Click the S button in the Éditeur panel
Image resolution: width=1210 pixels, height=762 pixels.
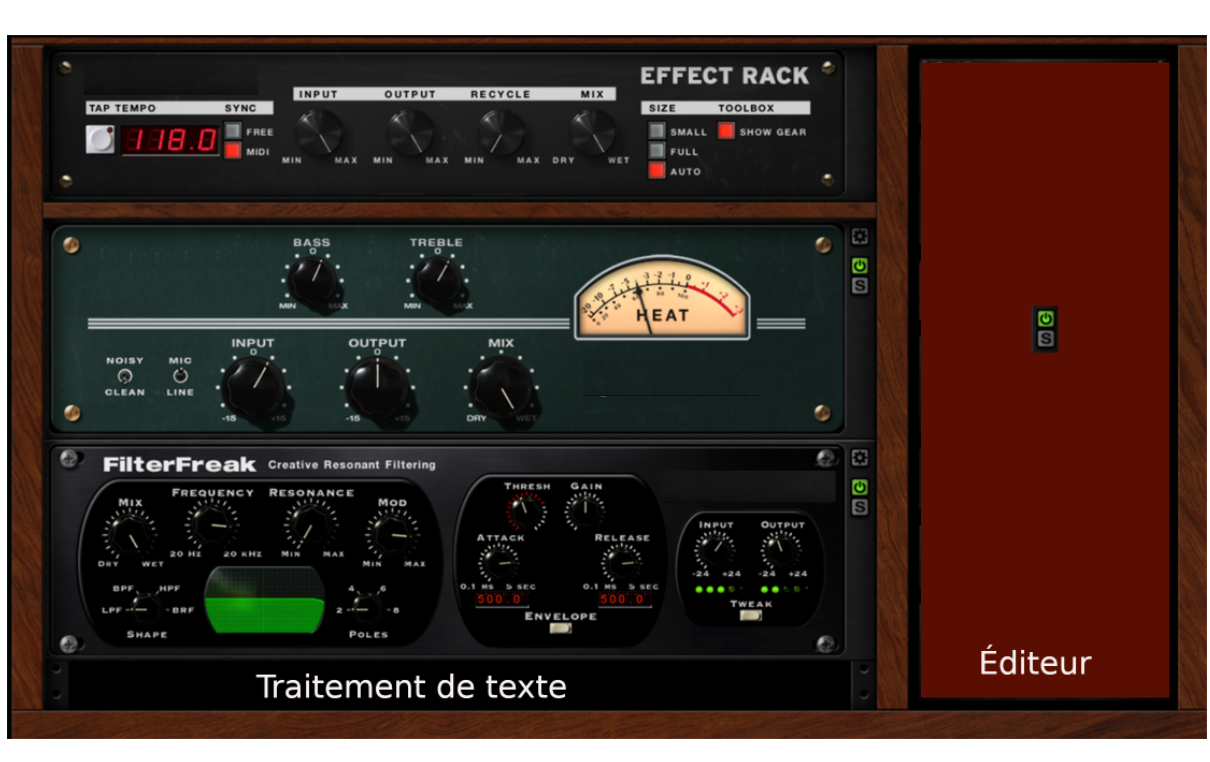[1045, 339]
